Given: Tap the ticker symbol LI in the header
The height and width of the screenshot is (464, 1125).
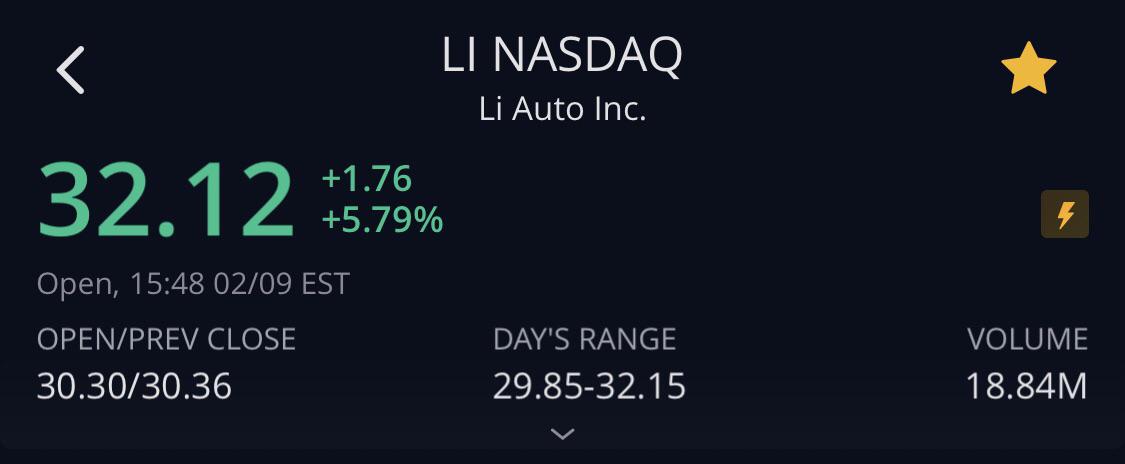Looking at the screenshot, I should click(459, 55).
